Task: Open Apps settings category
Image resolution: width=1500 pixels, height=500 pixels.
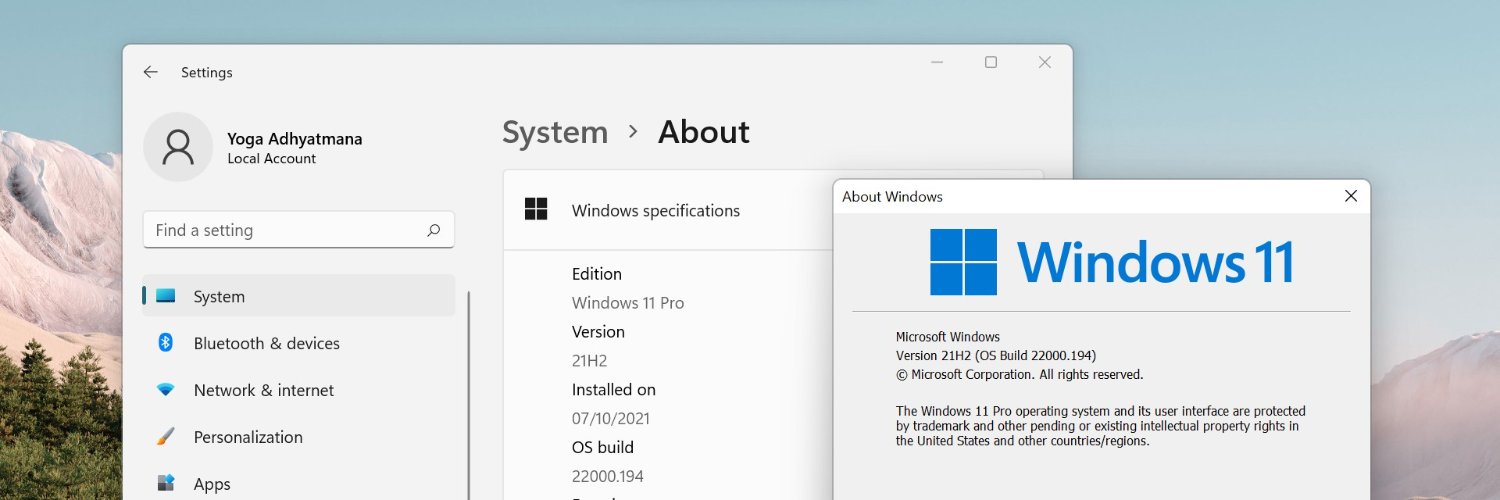Action: click(x=299, y=484)
